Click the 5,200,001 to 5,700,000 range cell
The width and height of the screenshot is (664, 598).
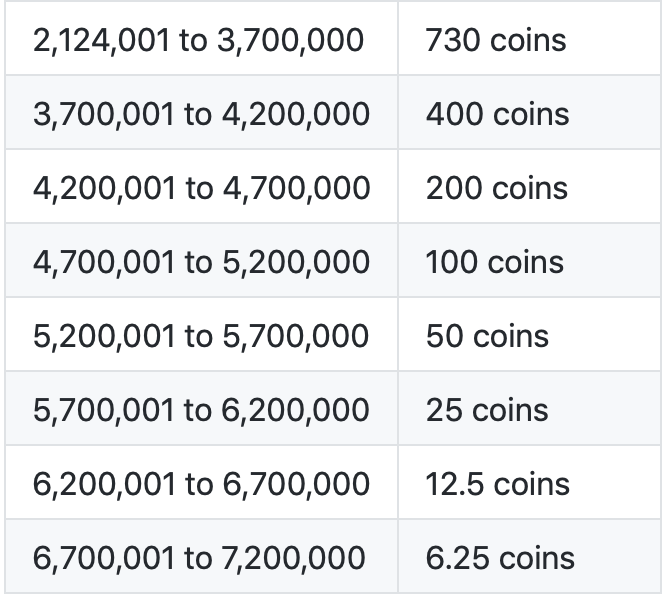pos(201,336)
